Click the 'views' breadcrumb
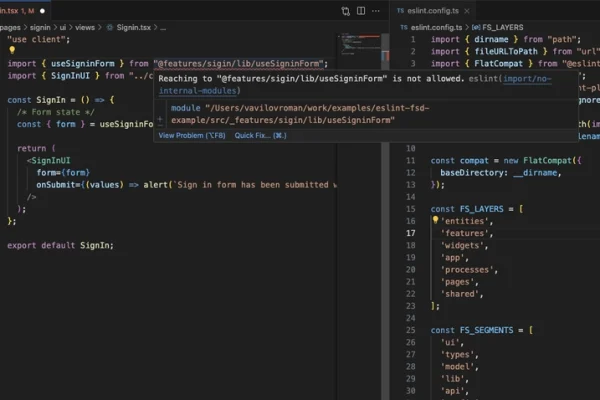The height and width of the screenshot is (400, 600). click(x=85, y=28)
